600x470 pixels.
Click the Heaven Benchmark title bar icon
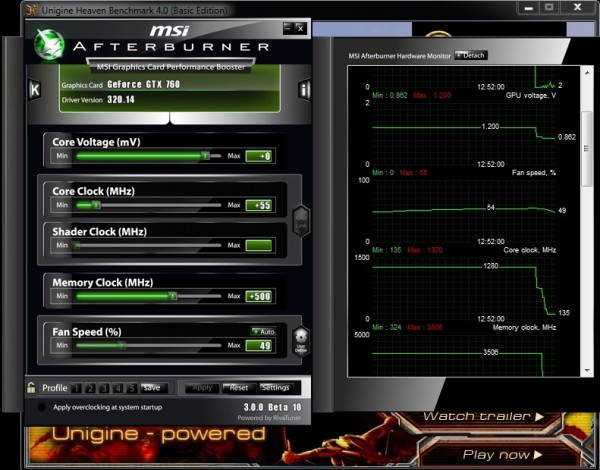point(32,10)
